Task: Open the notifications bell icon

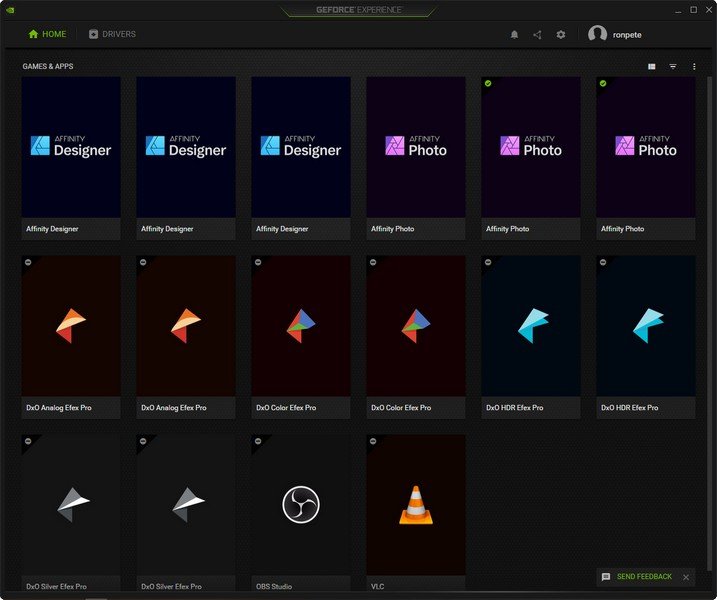Action: point(514,35)
